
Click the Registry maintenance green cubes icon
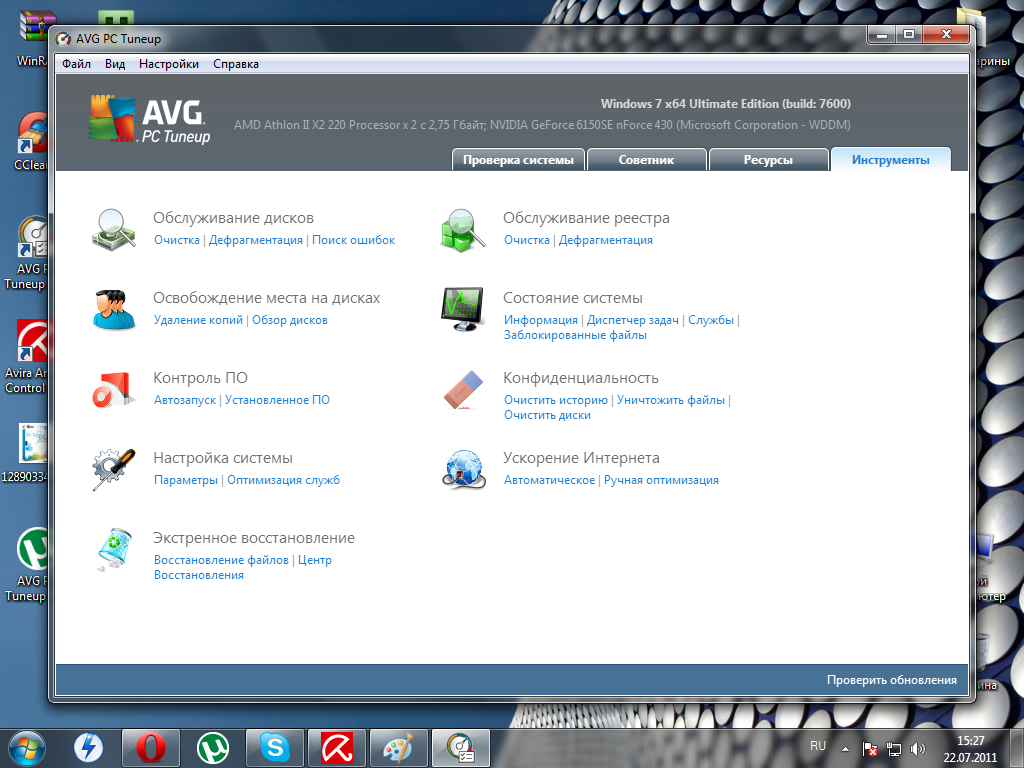pyautogui.click(x=463, y=230)
